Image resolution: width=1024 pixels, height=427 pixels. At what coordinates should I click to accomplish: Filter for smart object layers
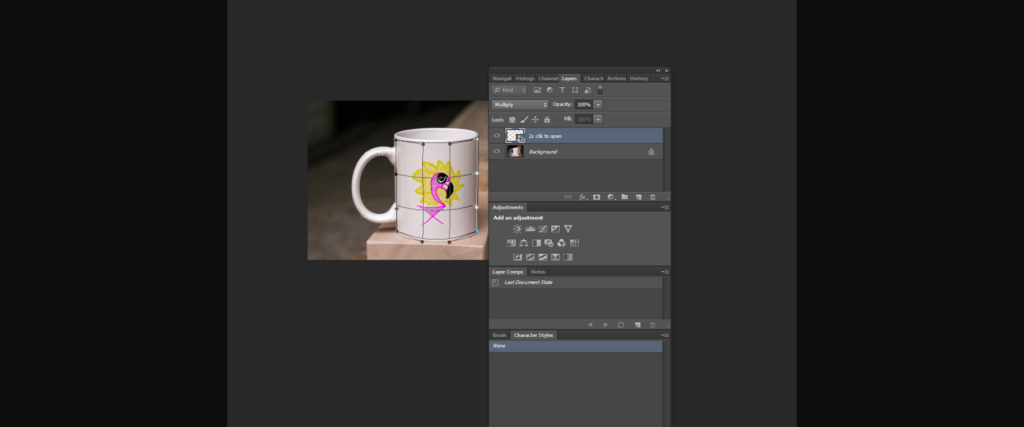(x=588, y=90)
